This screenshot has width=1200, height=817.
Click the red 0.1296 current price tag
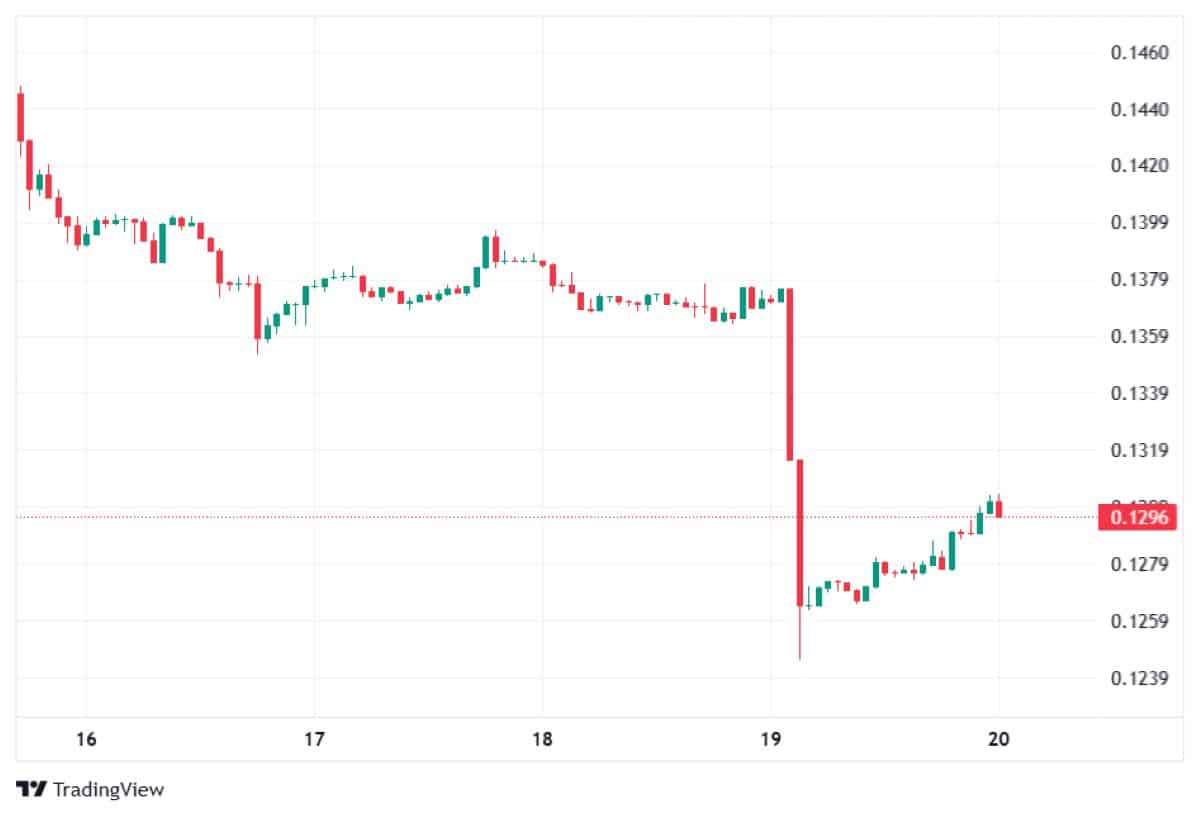pos(1137,517)
